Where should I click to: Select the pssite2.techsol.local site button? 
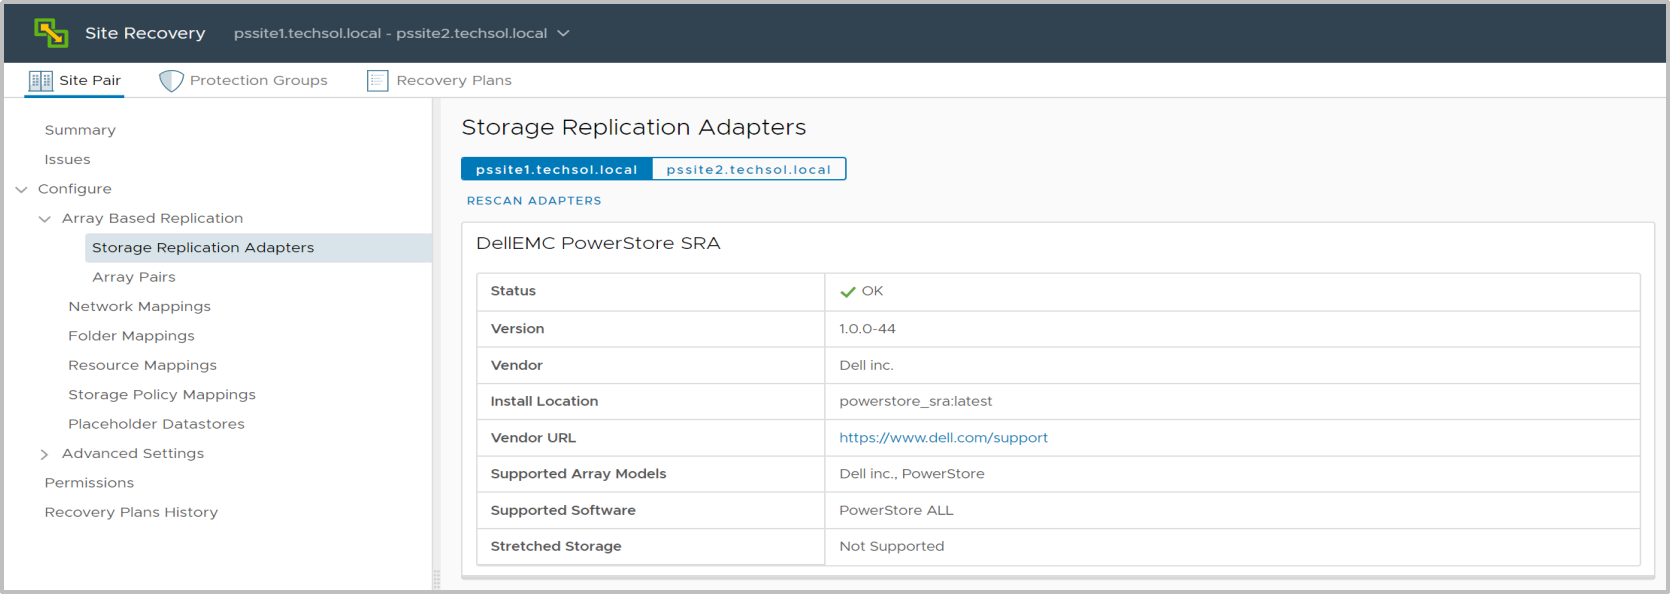[x=749, y=169]
